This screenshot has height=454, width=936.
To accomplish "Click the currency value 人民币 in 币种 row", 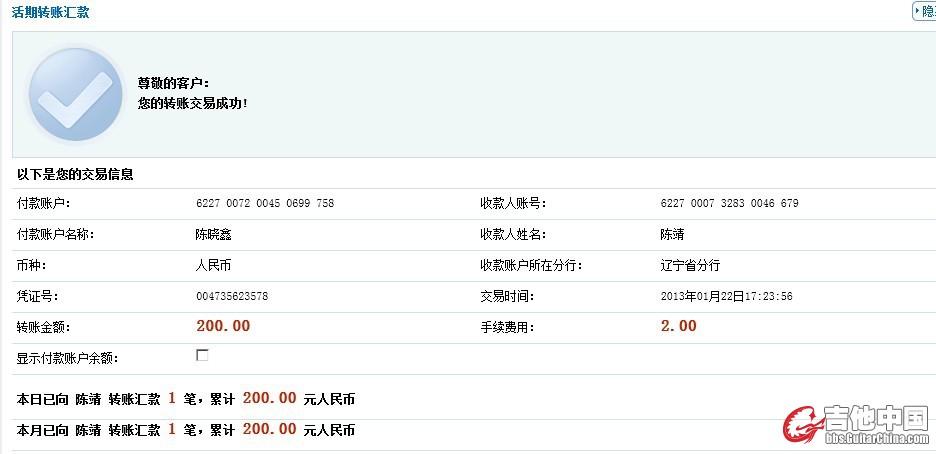I will (214, 266).
